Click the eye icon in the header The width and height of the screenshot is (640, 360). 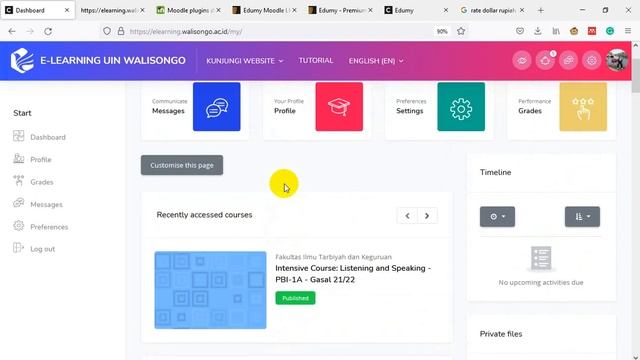pos(522,61)
